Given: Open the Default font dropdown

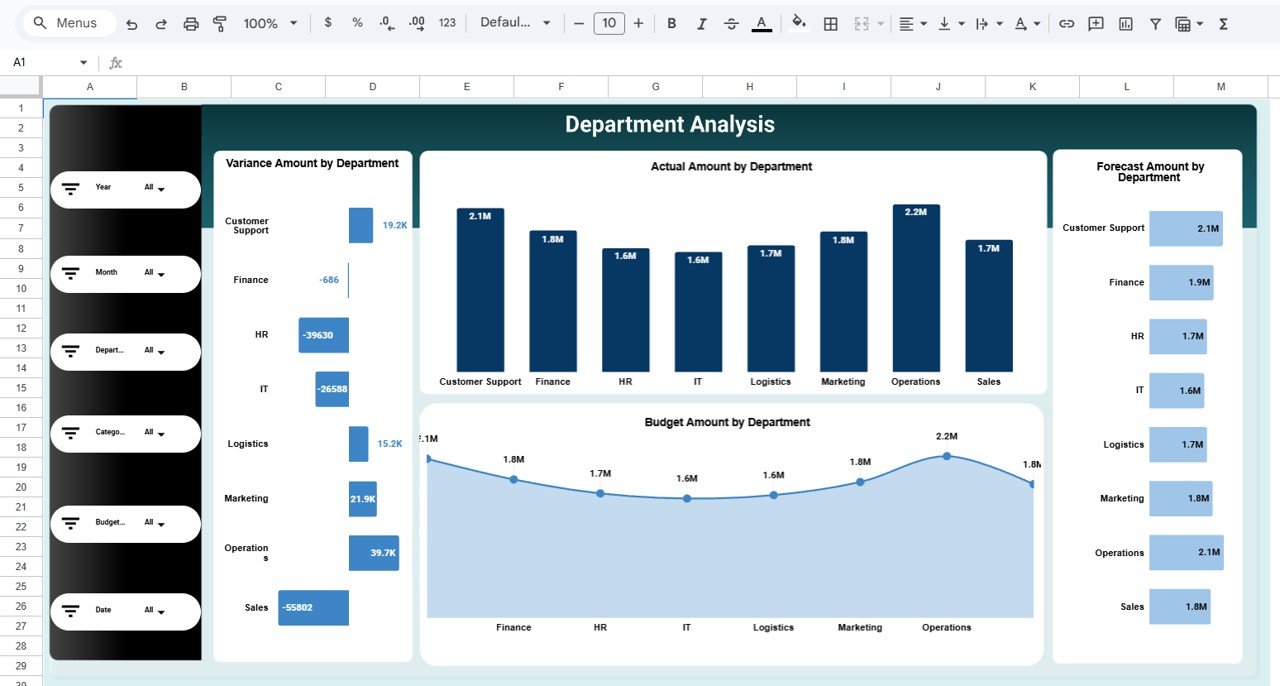Looking at the screenshot, I should tap(511, 22).
